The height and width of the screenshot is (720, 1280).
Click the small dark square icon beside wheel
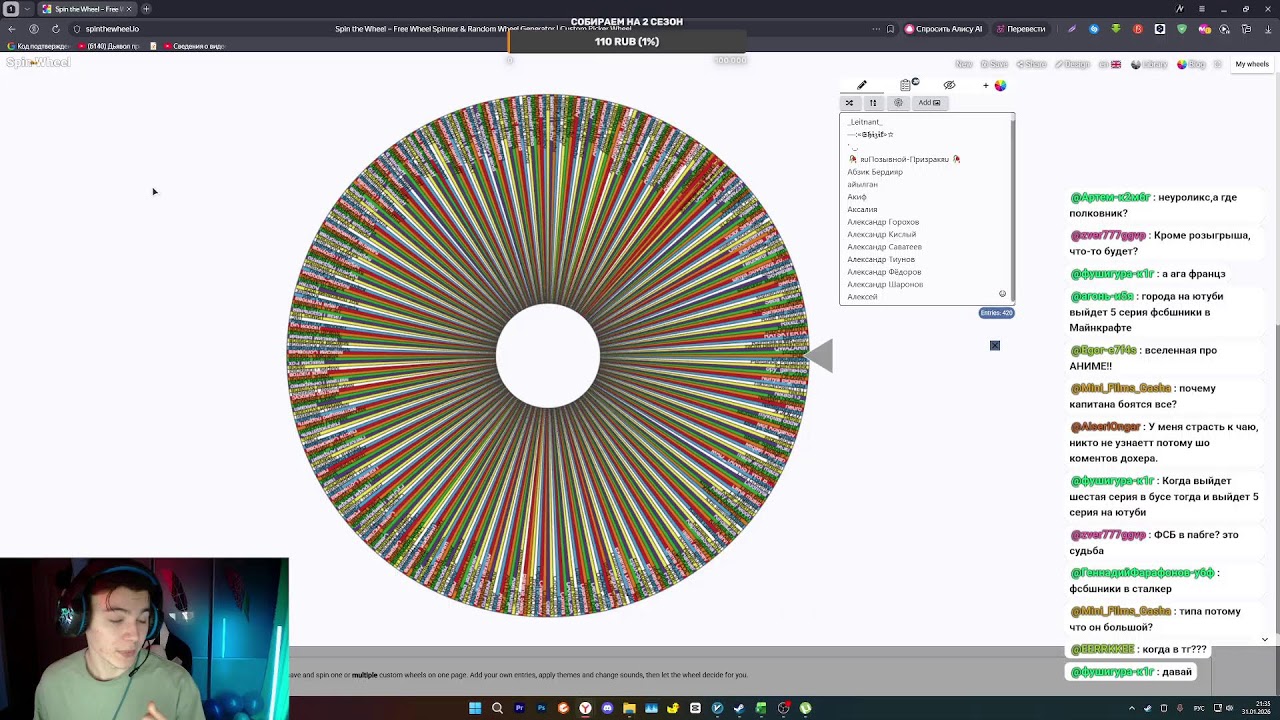coord(995,345)
